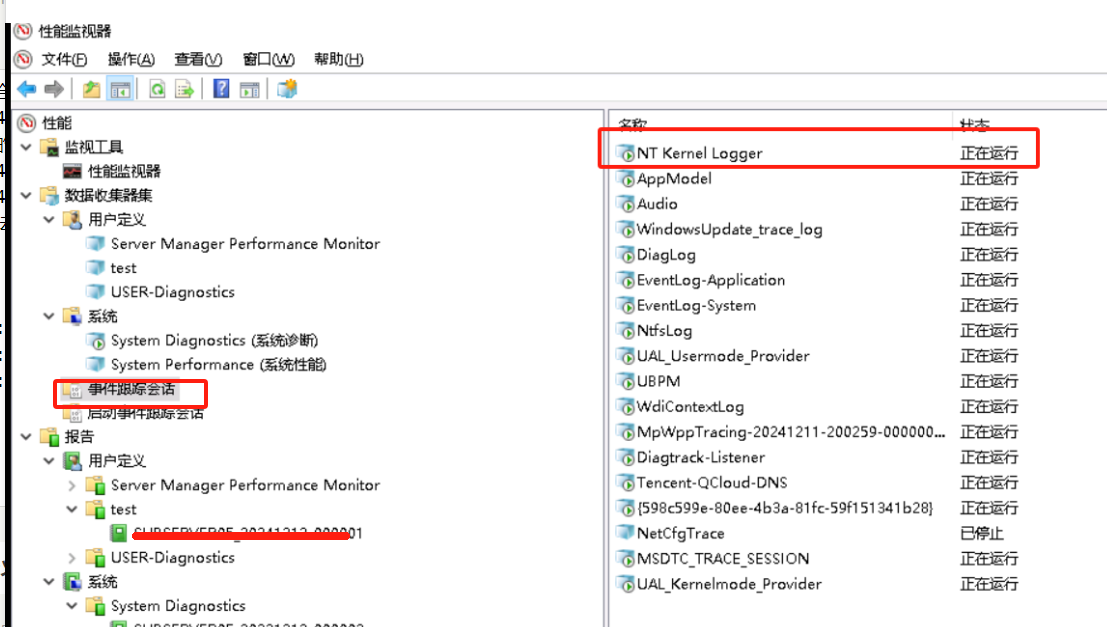Click the NetCfgTrace session icon
The image size is (1107, 627).
pyautogui.click(x=625, y=533)
